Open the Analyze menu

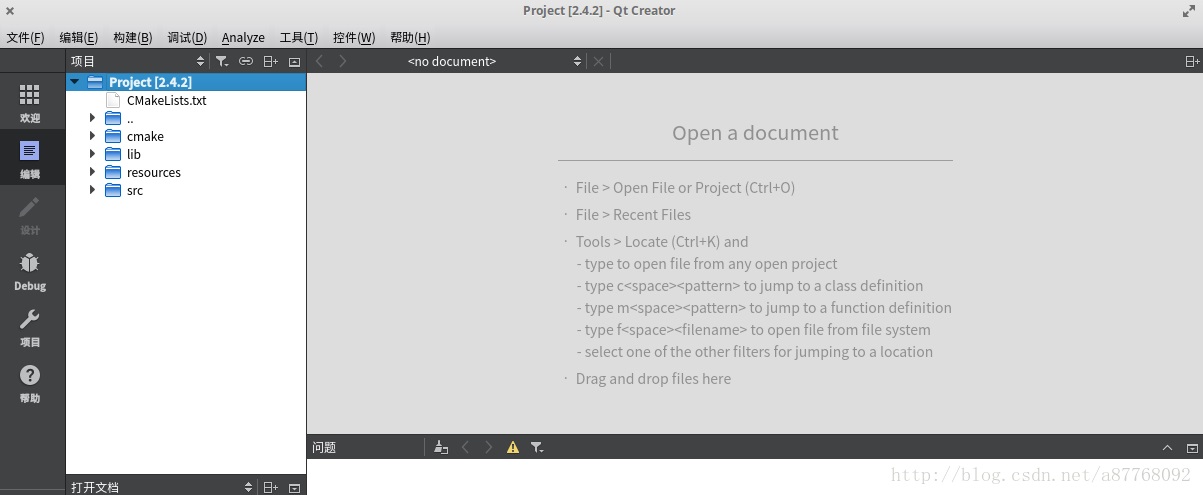click(x=243, y=37)
